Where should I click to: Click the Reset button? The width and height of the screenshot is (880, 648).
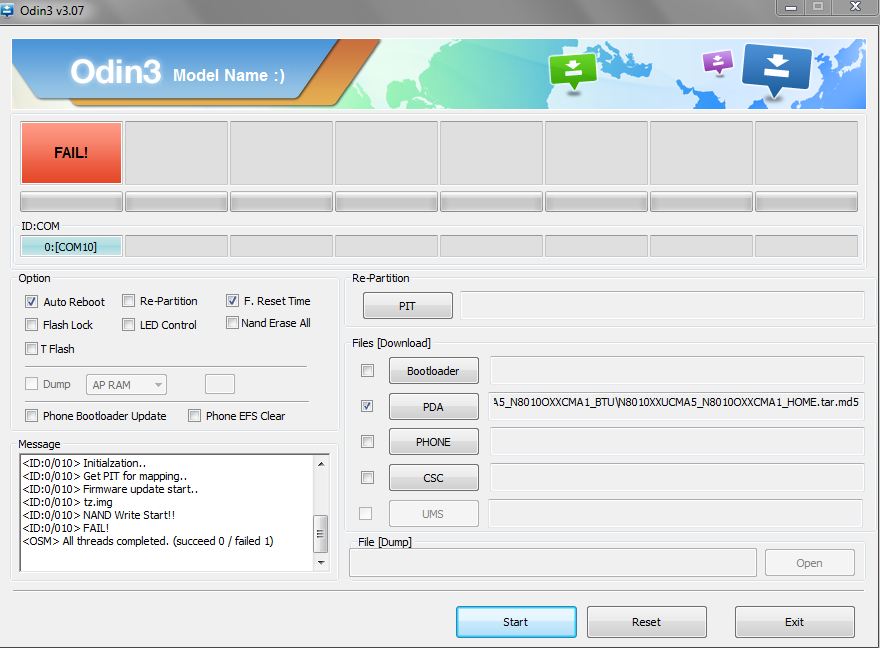[x=646, y=621]
